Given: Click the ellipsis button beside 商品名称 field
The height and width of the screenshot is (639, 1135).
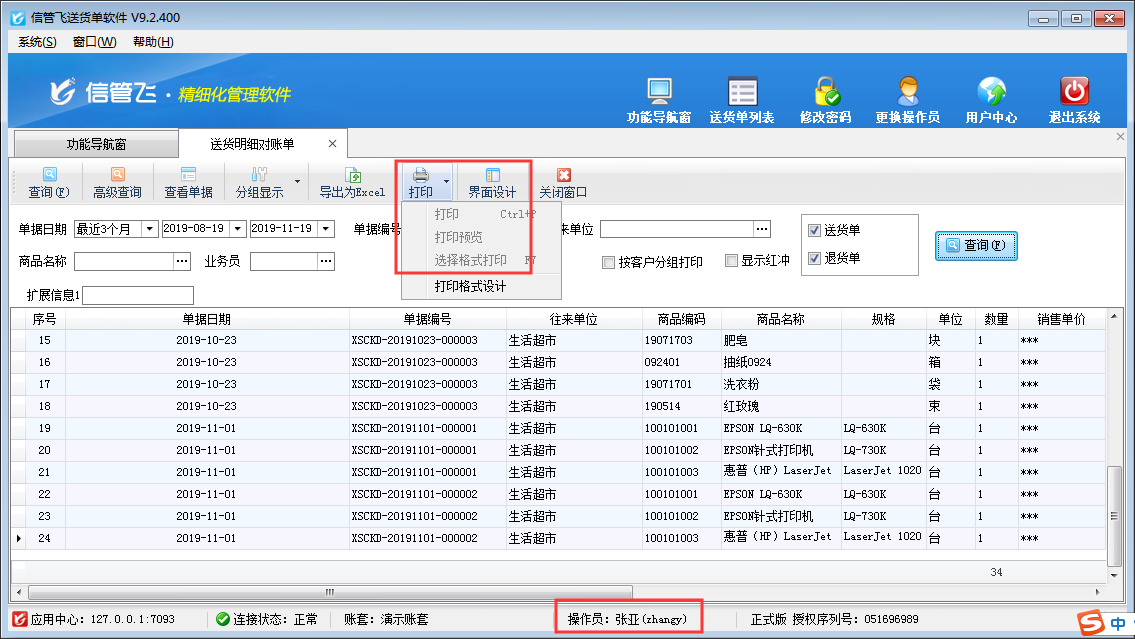Looking at the screenshot, I should pyautogui.click(x=181, y=261).
